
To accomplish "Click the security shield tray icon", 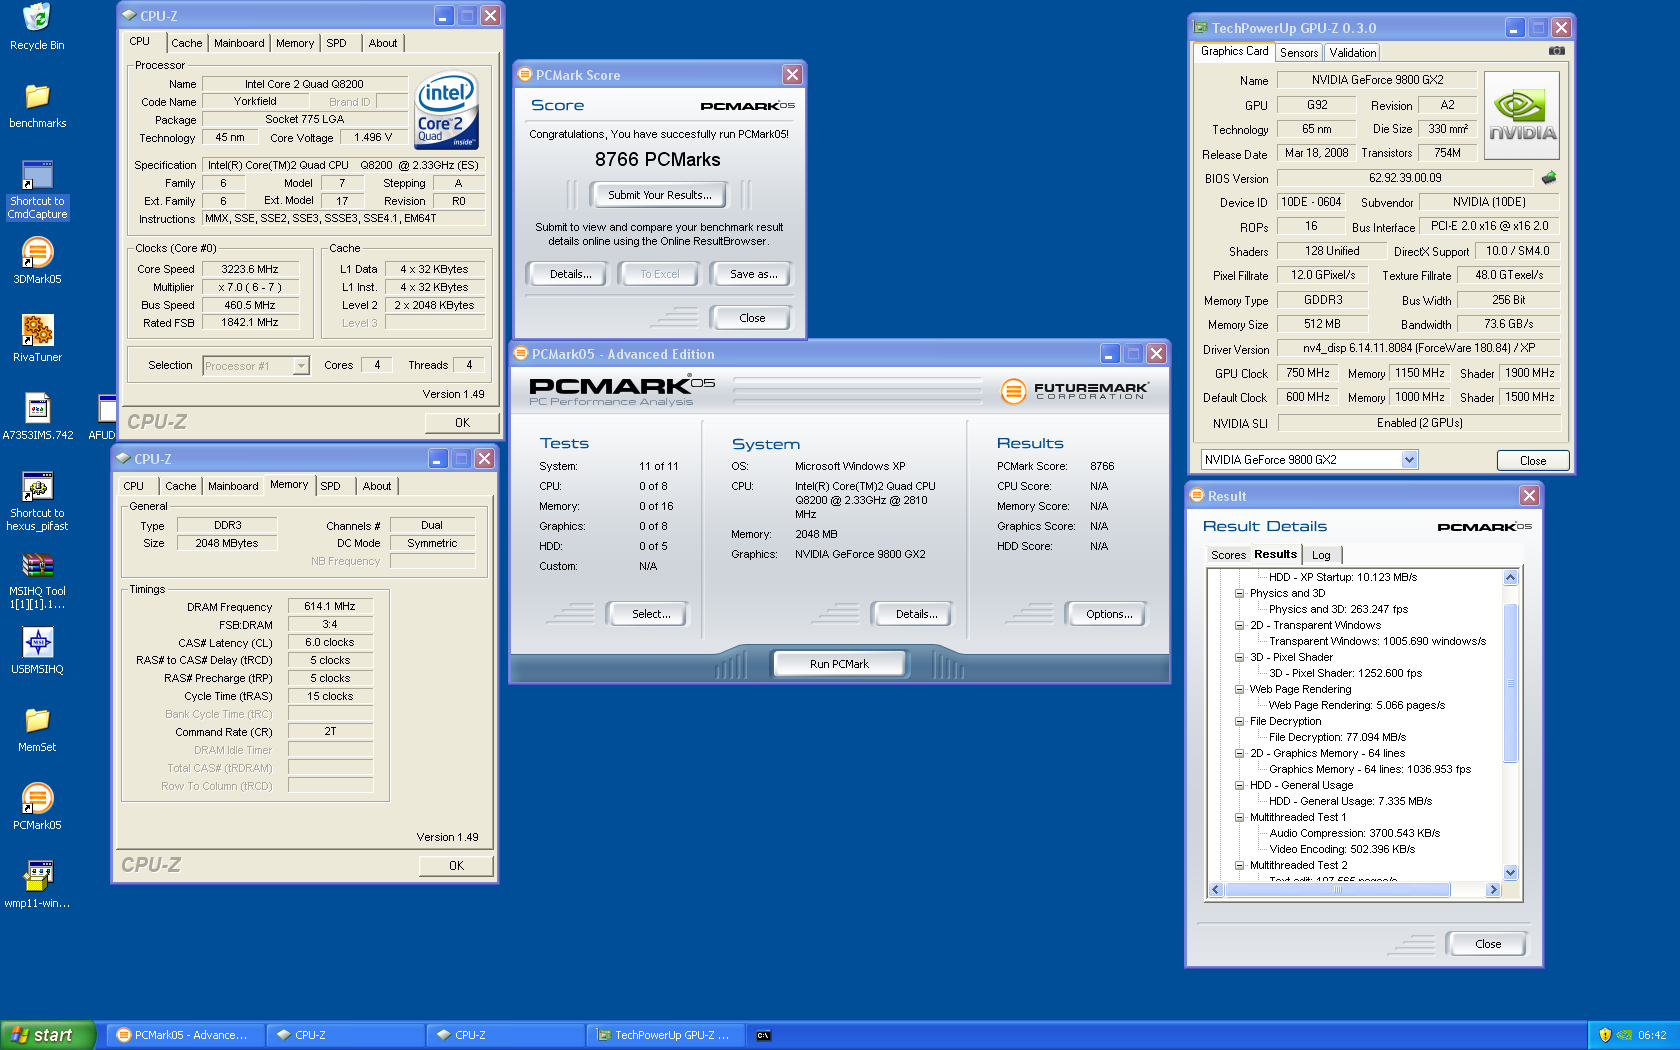I will point(1605,1035).
